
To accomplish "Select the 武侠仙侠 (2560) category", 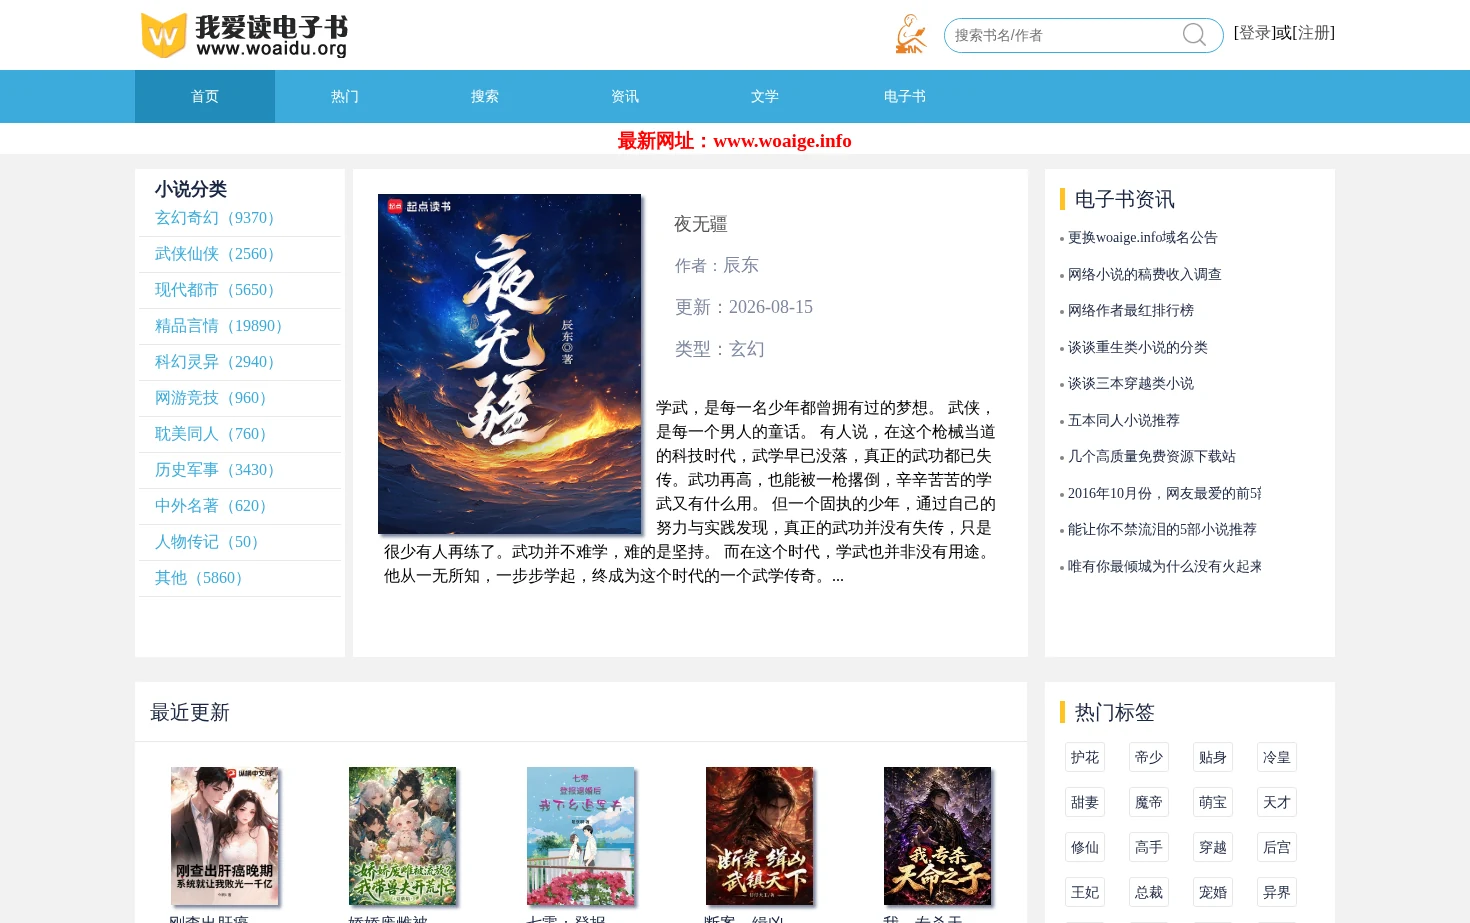I will click(218, 254).
